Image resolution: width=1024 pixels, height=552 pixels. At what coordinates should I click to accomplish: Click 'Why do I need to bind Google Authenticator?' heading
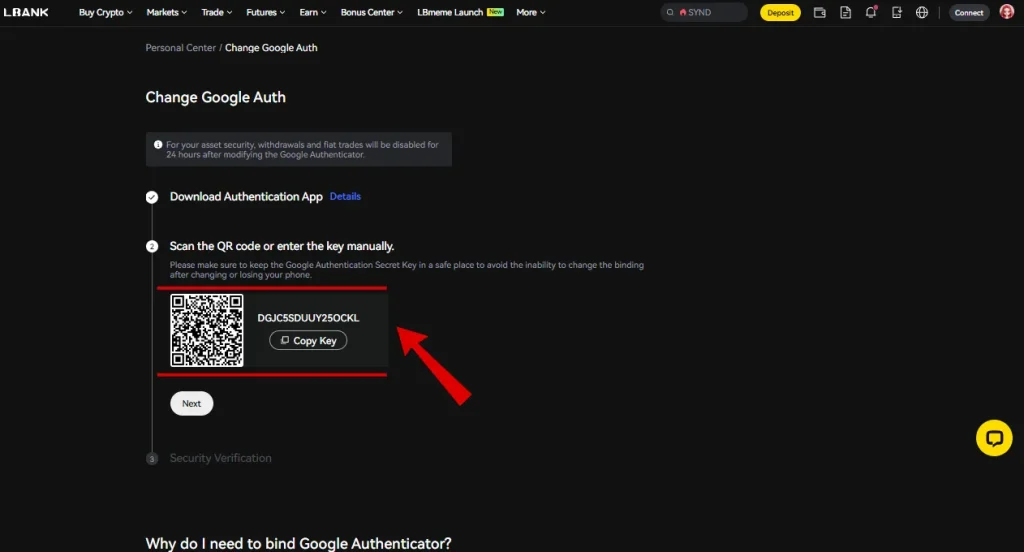[298, 544]
